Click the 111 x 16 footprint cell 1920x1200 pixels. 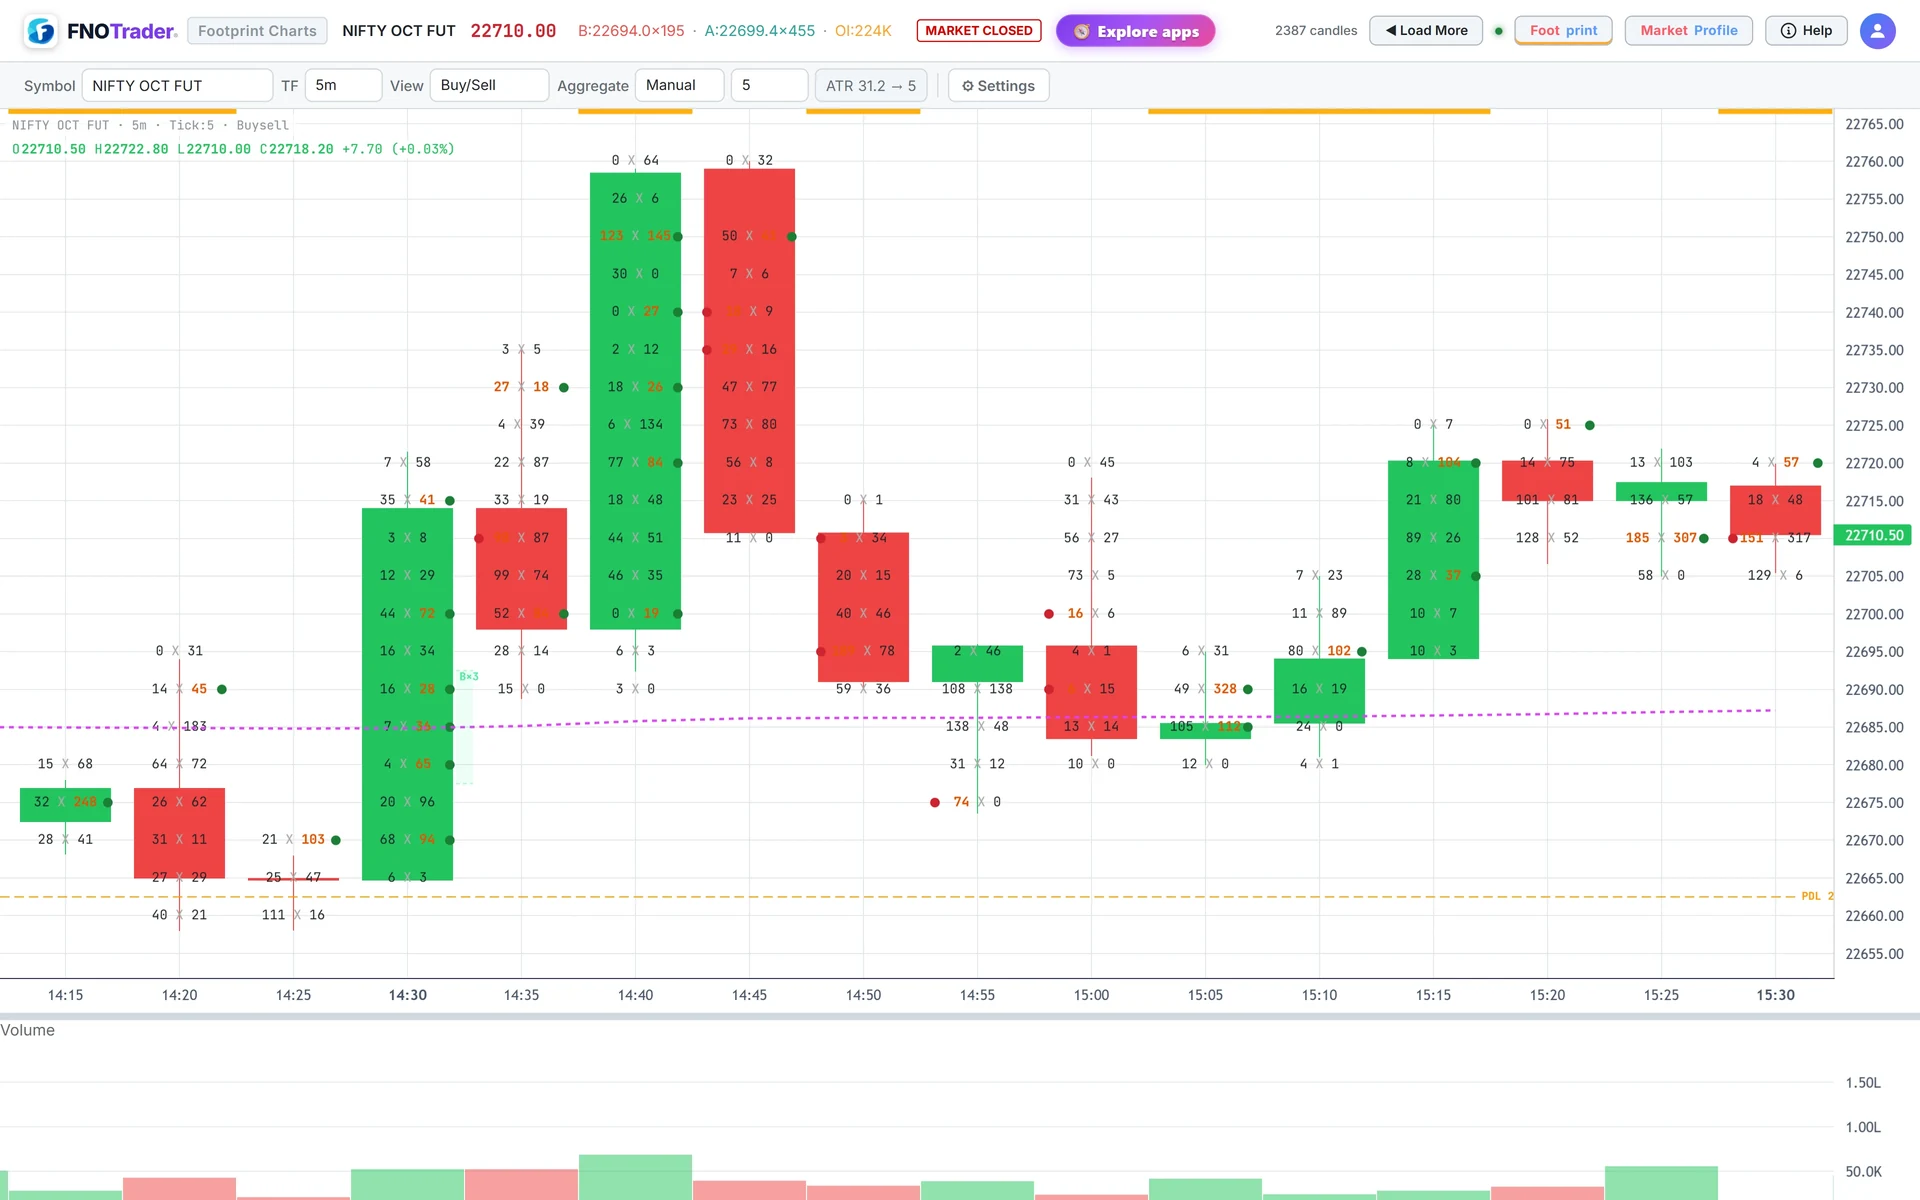293,915
